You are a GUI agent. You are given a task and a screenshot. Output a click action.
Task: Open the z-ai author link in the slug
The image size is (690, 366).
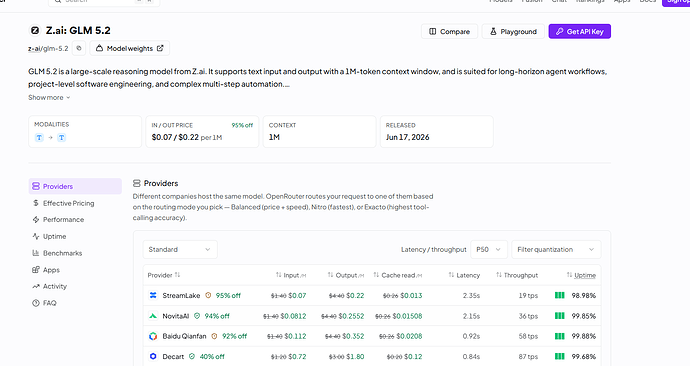coord(33,49)
